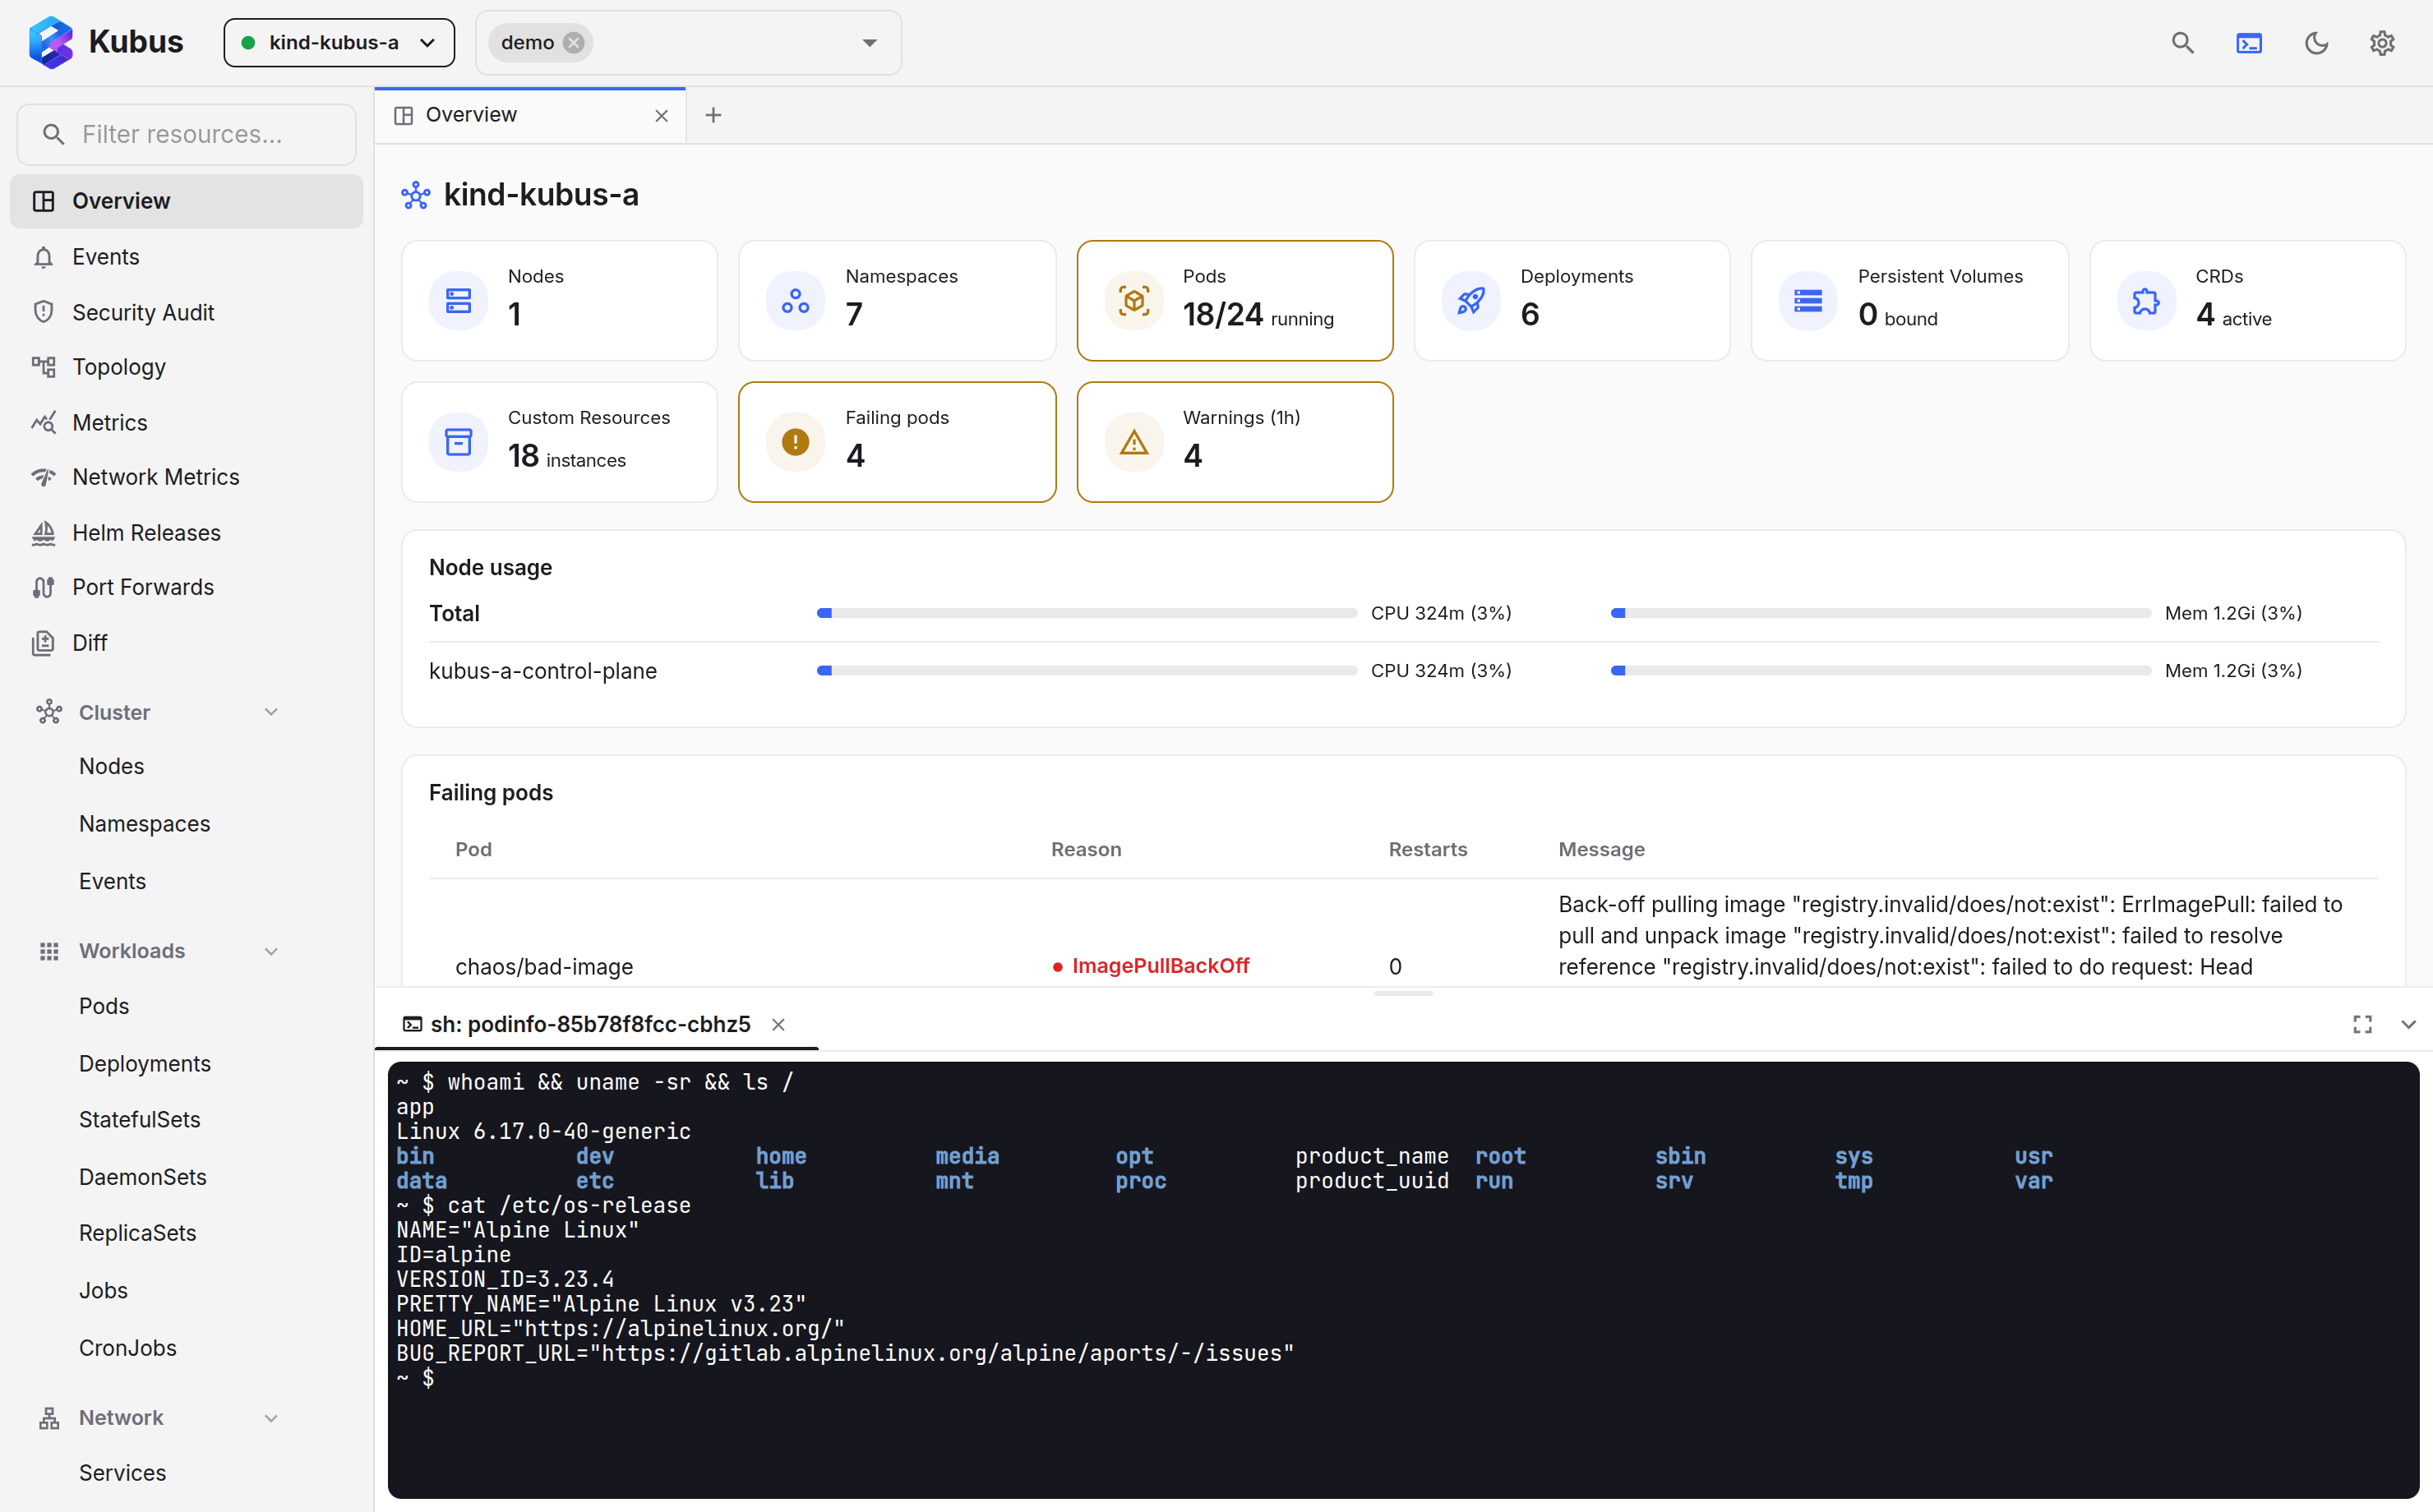Screen dimensions: 2433x1512
Task: Click the Total CPU usage bar
Action: tap(1087, 613)
